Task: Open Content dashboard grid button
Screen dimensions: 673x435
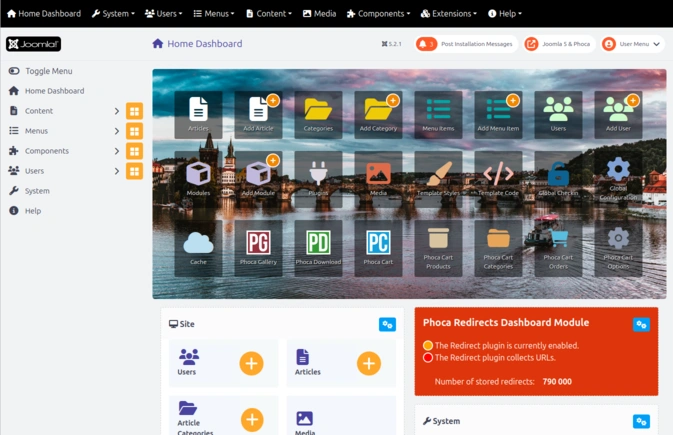Action: [x=134, y=111]
